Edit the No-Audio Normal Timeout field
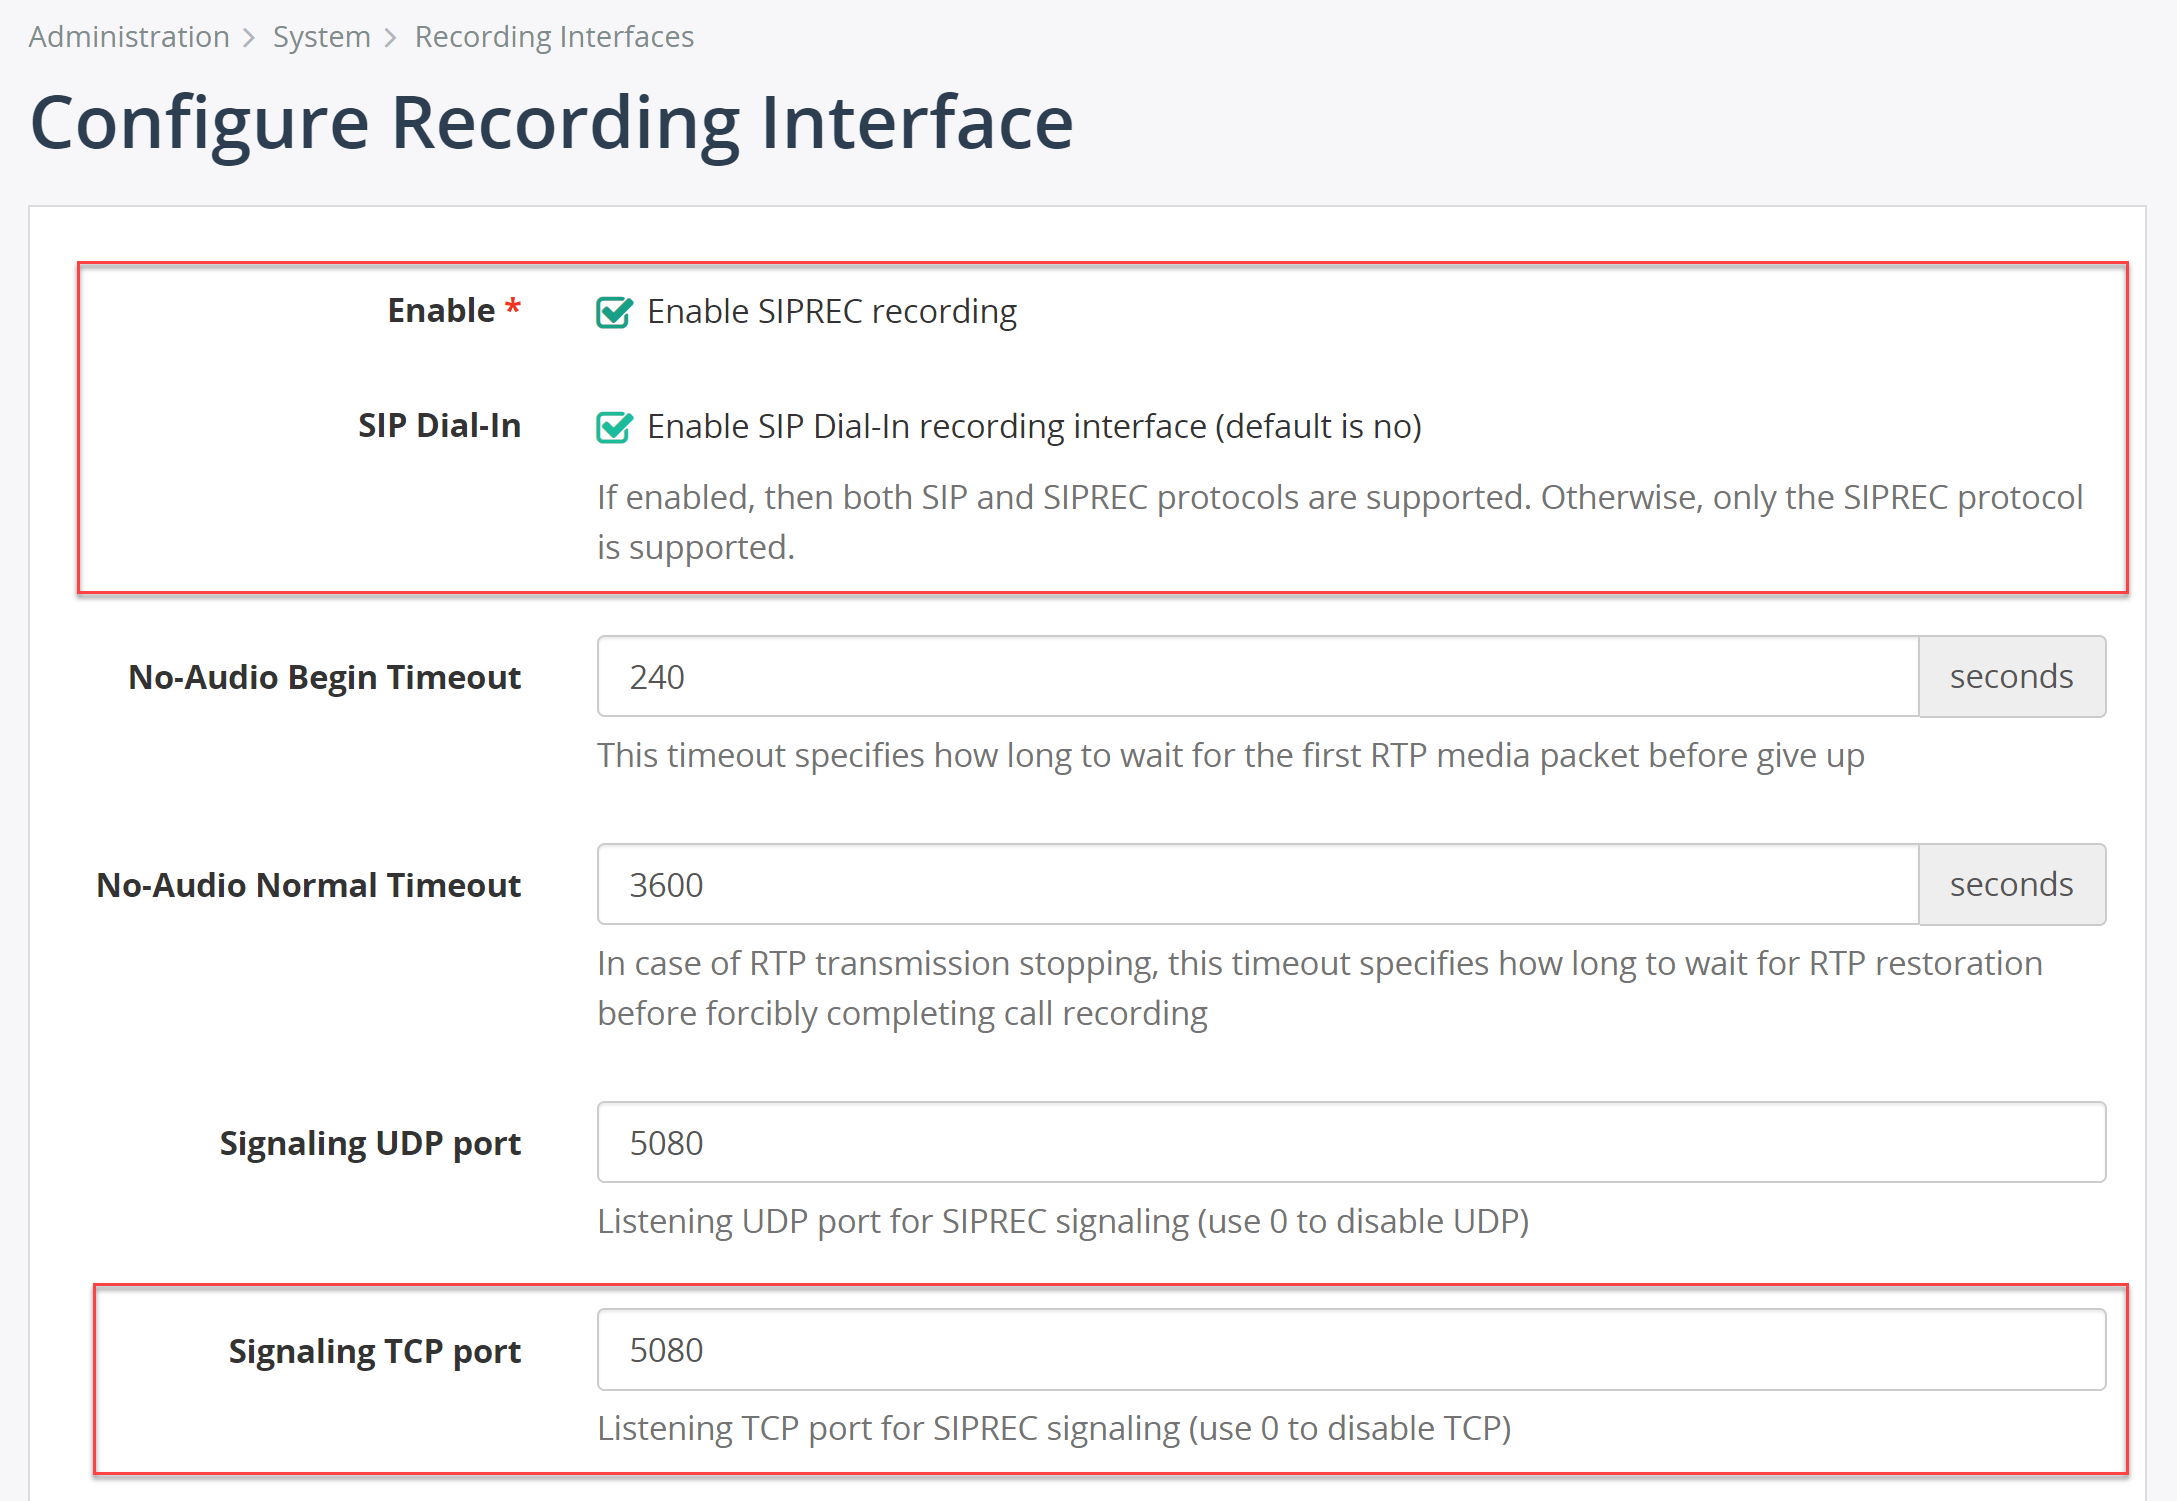The height and width of the screenshot is (1501, 2177). coord(1258,885)
